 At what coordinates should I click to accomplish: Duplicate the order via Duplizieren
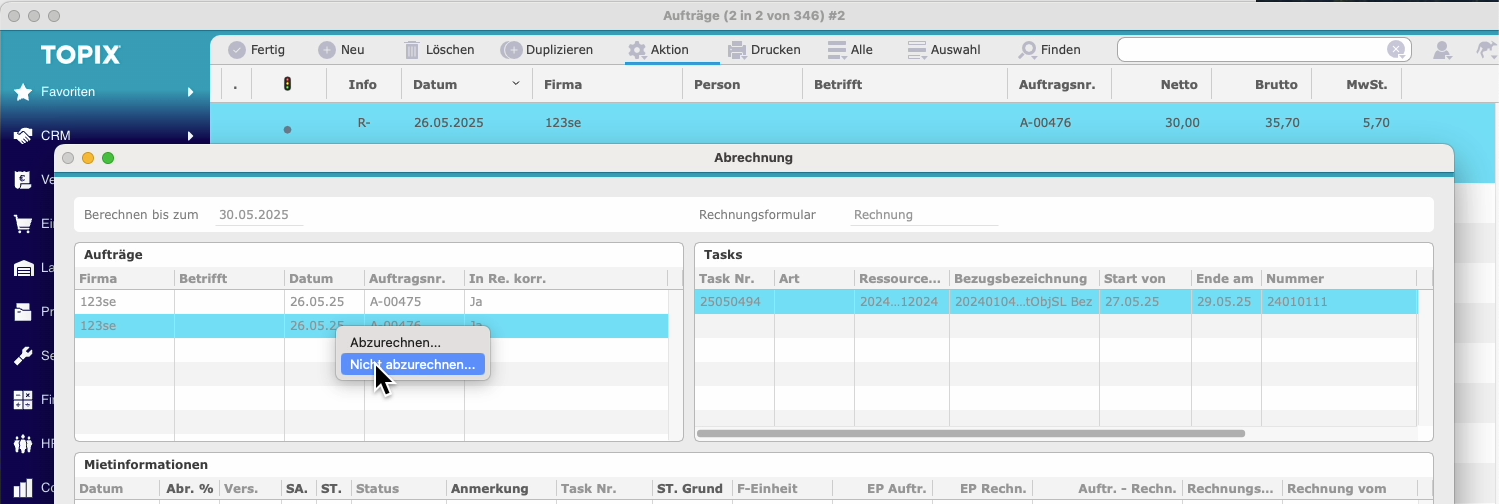548,49
